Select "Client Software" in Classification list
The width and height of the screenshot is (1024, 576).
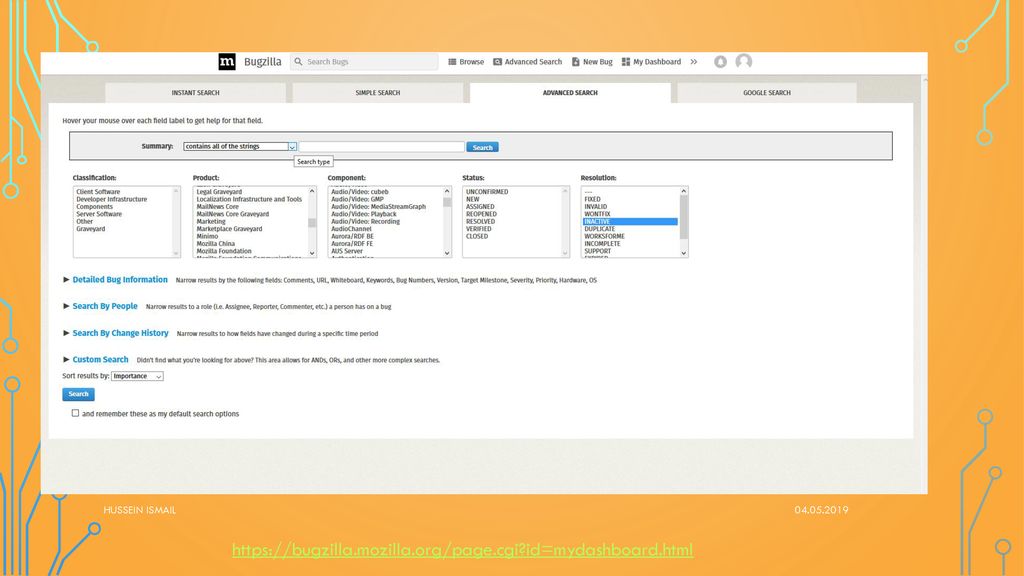click(x=98, y=192)
